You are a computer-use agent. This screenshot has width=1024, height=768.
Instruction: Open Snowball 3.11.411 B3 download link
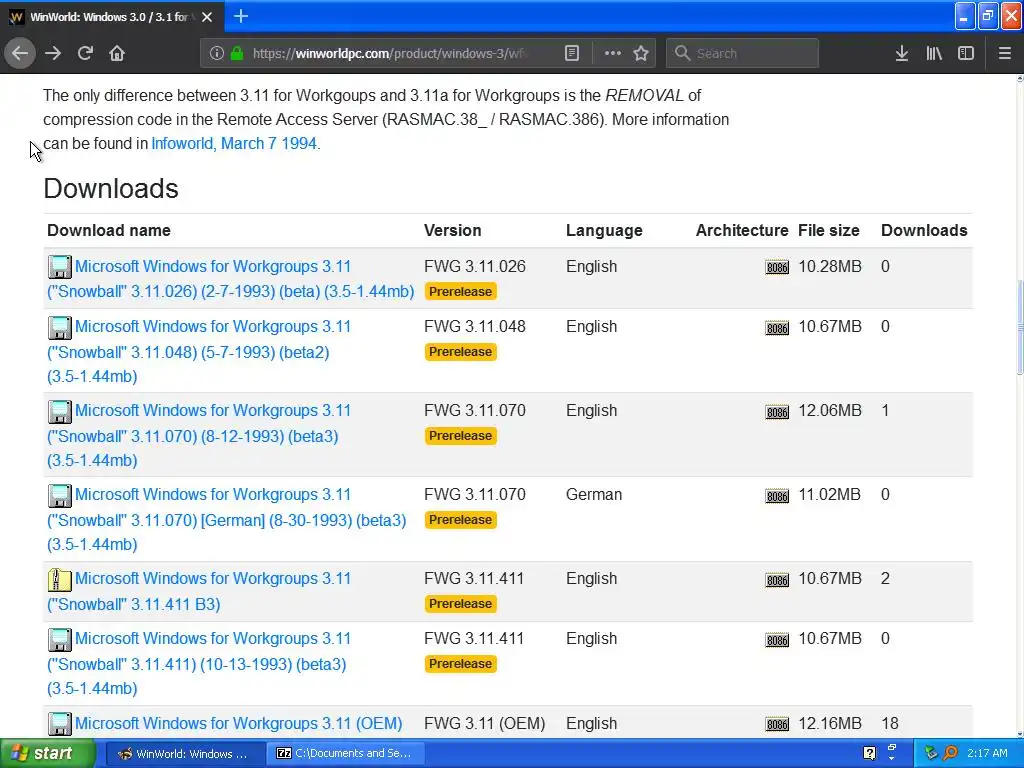(199, 591)
